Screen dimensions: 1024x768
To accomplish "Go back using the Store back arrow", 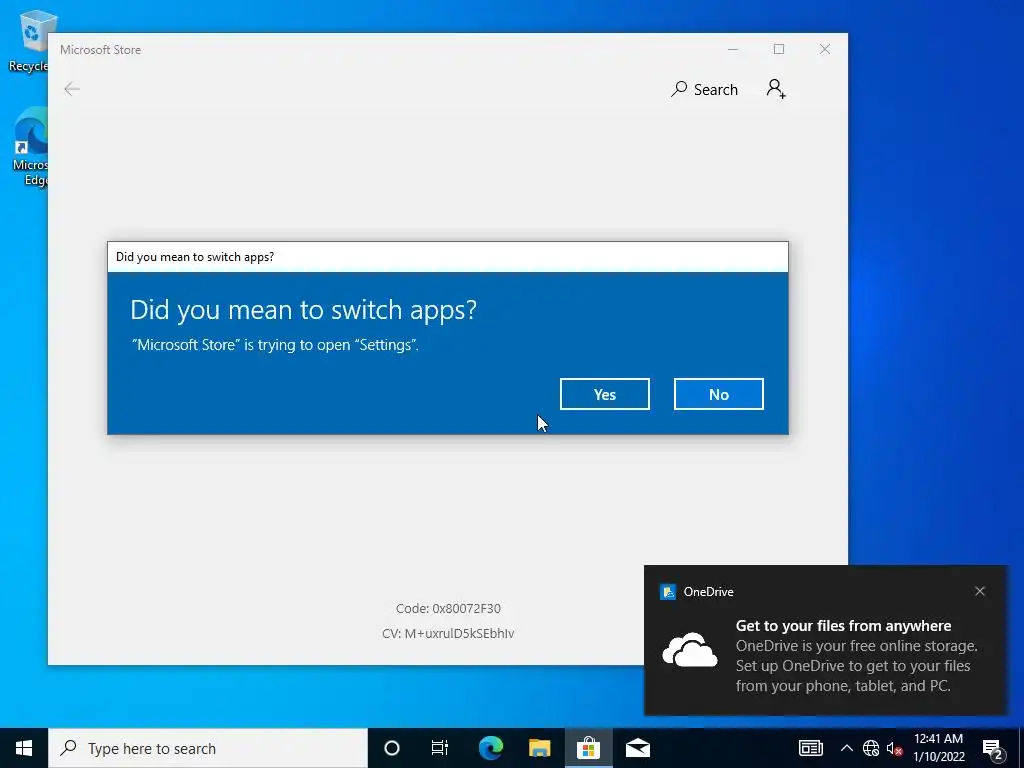I will pyautogui.click(x=72, y=89).
